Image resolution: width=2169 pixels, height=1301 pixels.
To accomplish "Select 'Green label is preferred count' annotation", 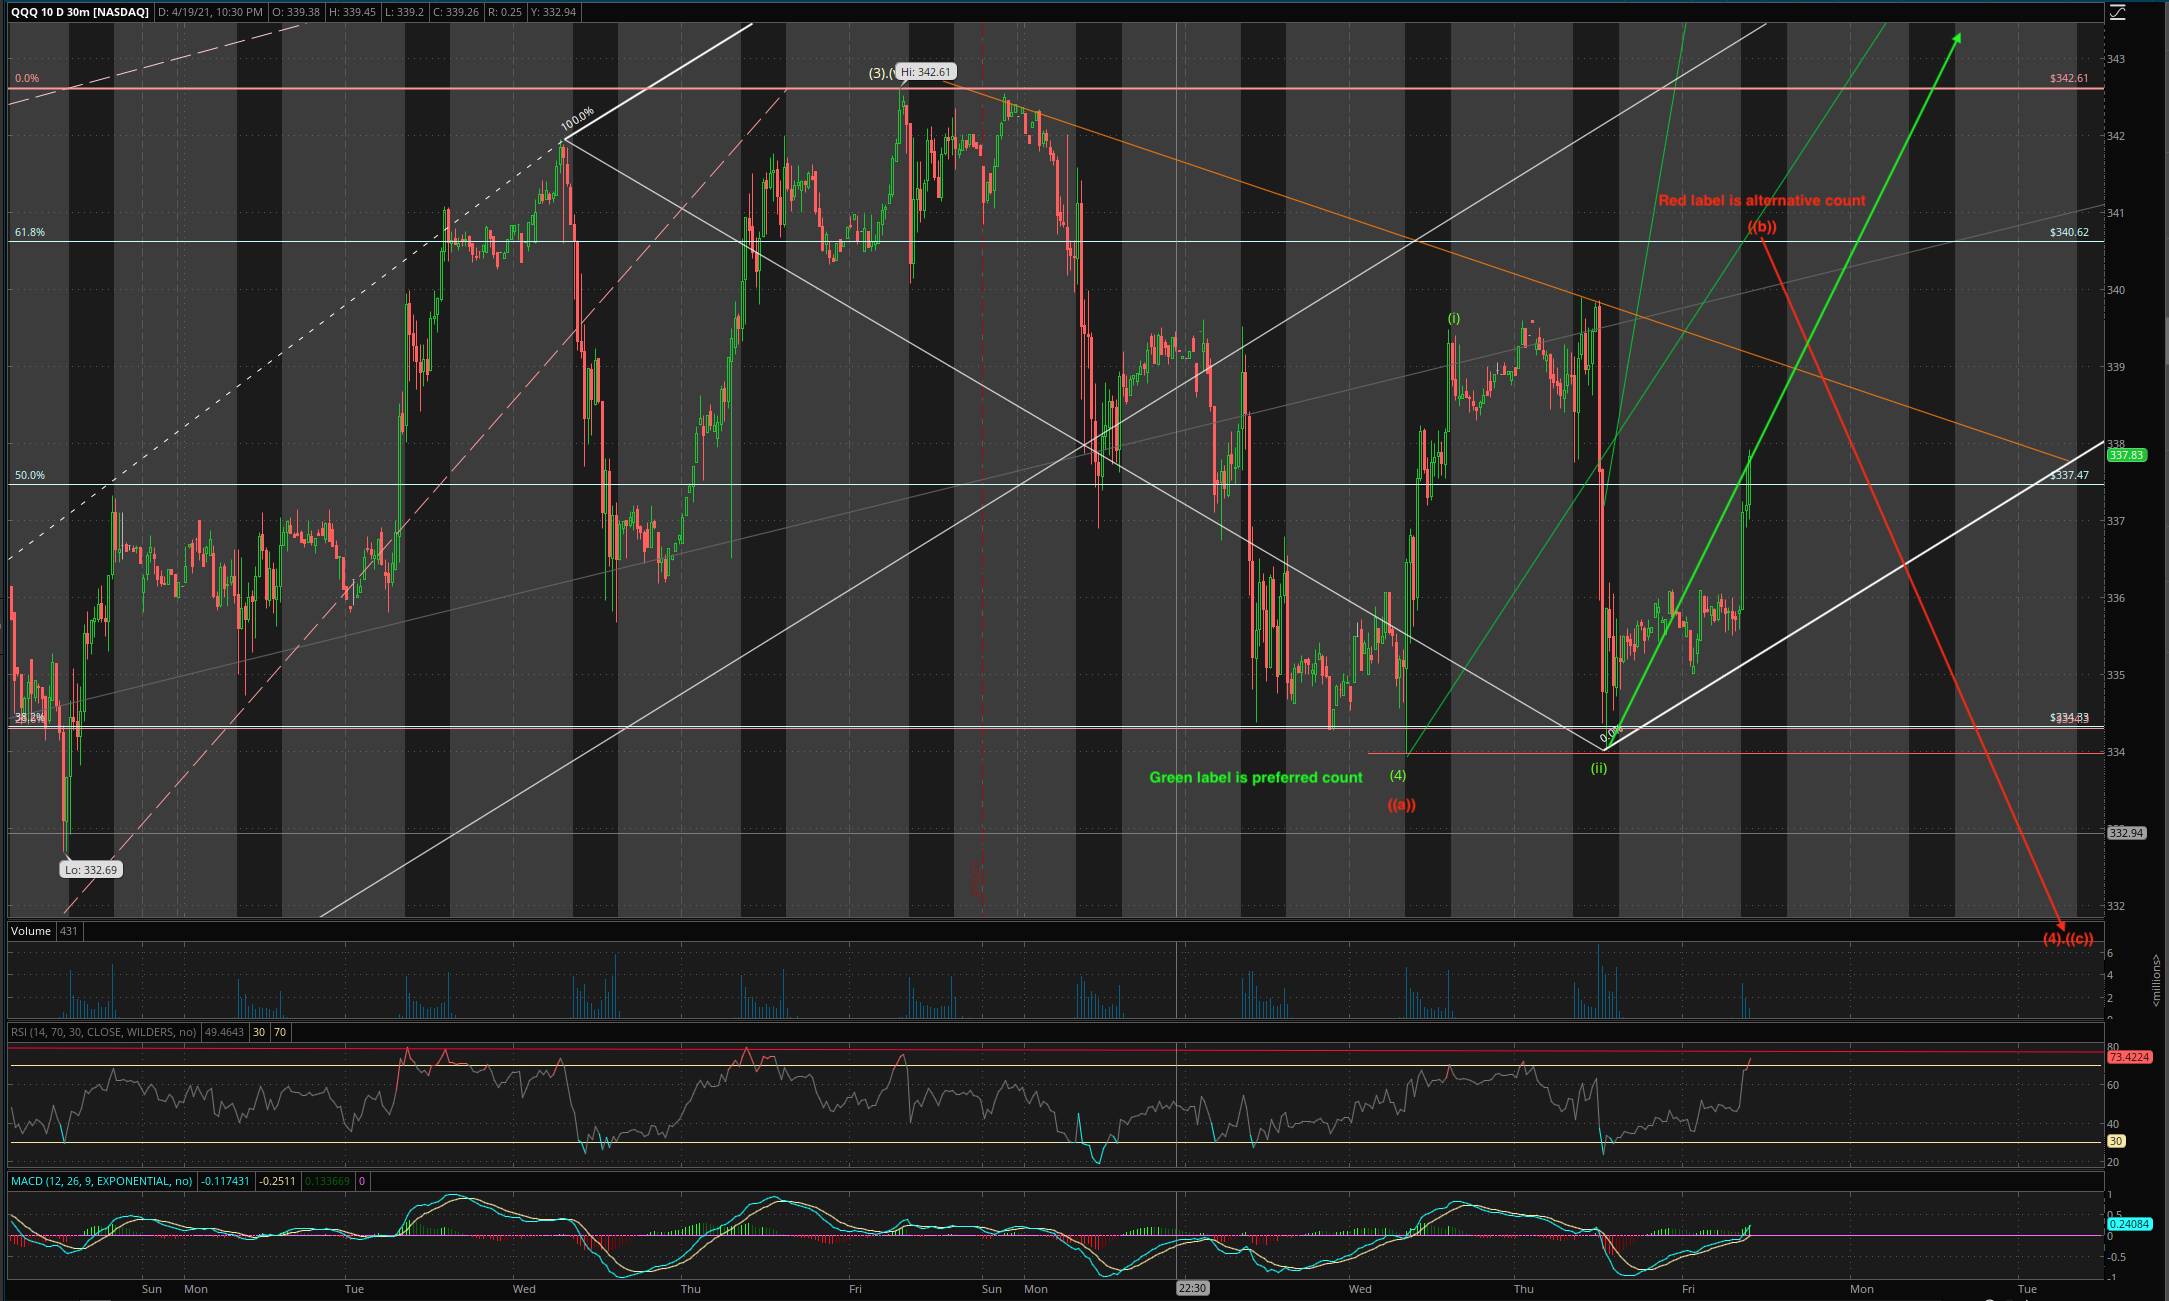I will 1255,777.
